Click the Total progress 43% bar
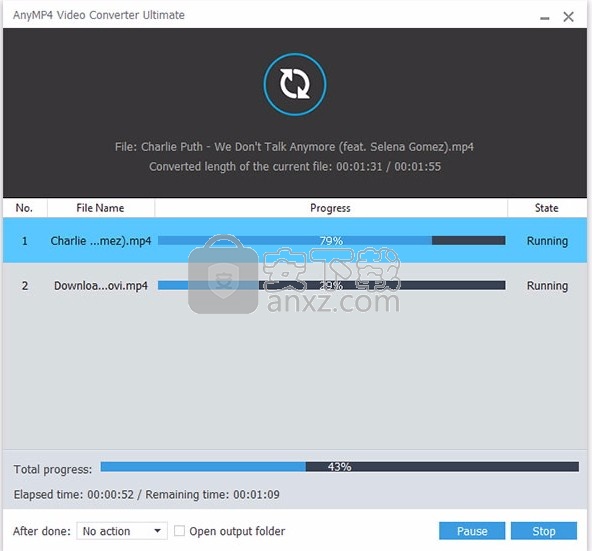 tap(339, 467)
